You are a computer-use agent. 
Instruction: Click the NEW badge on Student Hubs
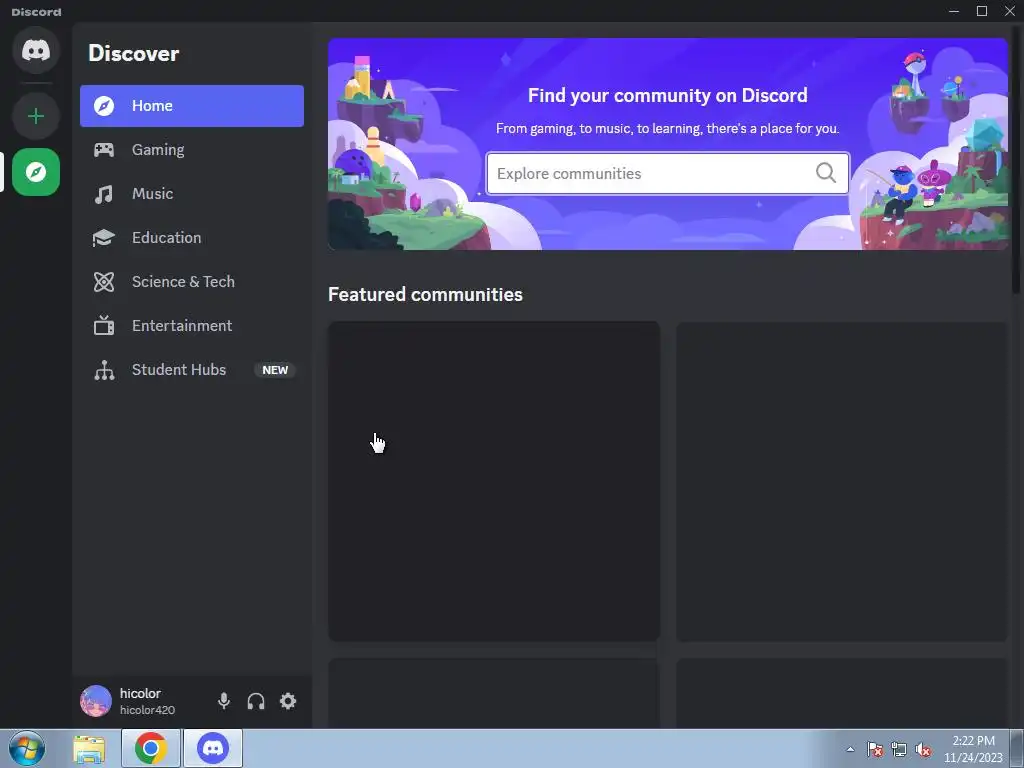tap(275, 370)
